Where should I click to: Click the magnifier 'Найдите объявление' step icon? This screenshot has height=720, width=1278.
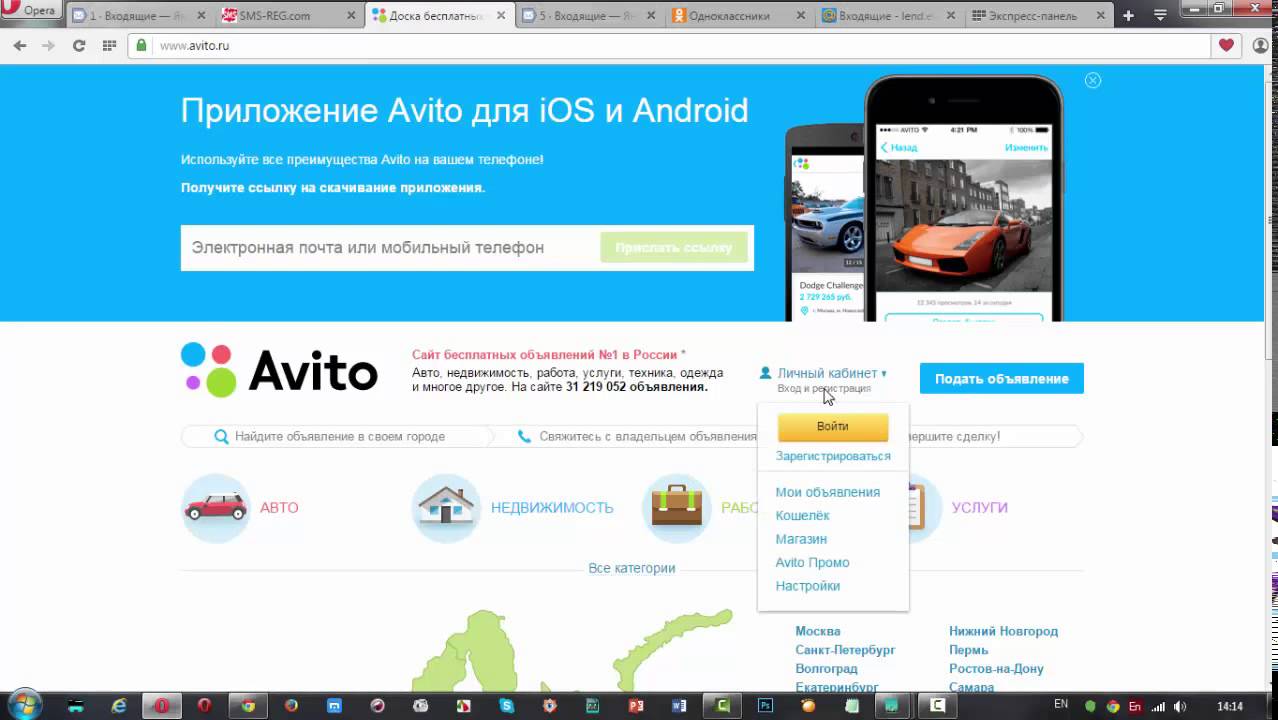tap(222, 436)
